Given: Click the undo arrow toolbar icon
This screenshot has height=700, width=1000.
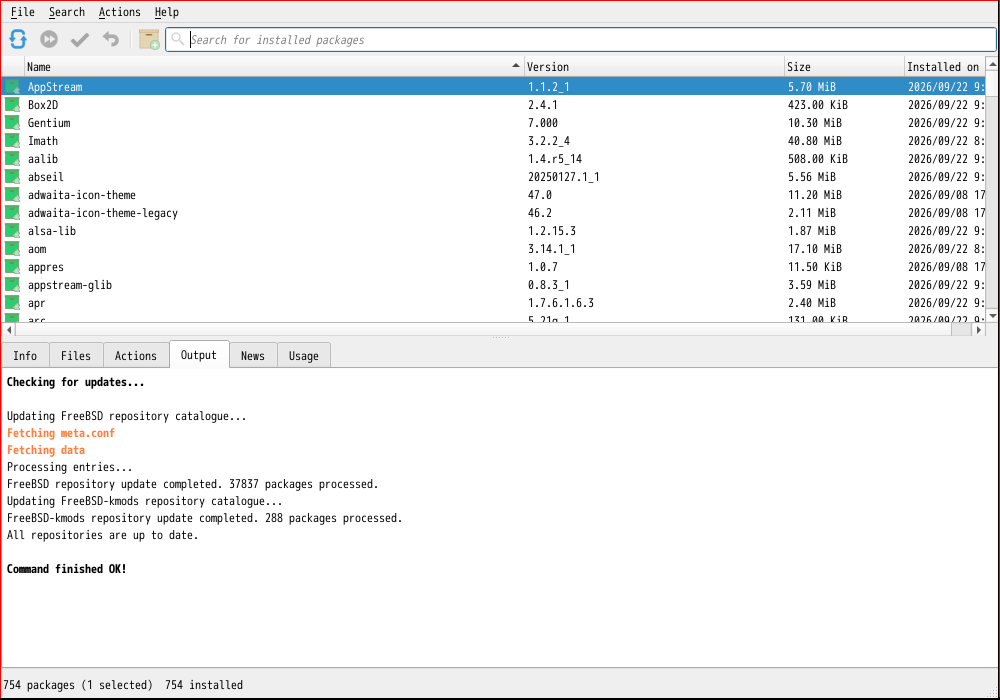Looking at the screenshot, I should (x=111, y=40).
